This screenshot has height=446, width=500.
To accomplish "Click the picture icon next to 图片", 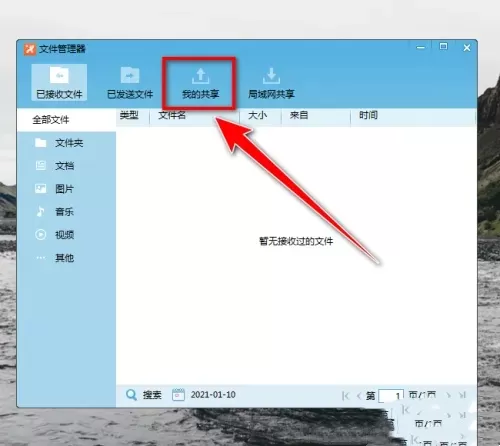I will coord(41,189).
